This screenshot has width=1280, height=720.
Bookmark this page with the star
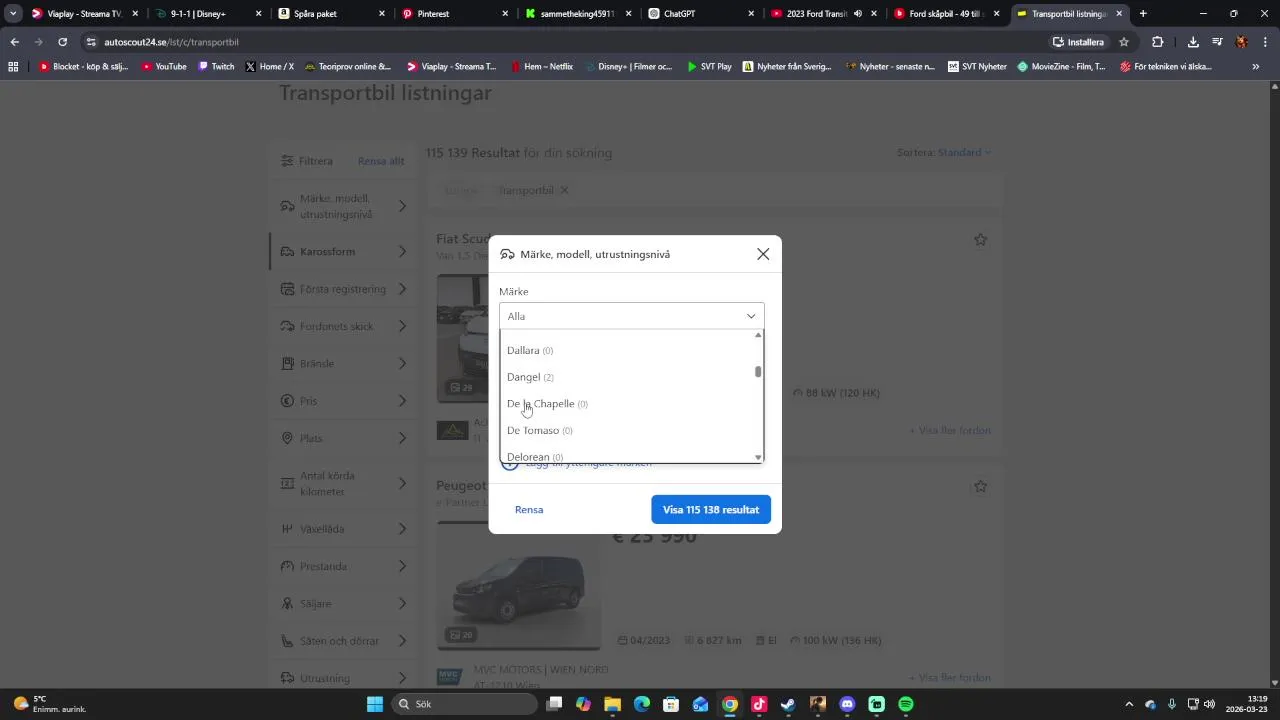[x=1124, y=42]
